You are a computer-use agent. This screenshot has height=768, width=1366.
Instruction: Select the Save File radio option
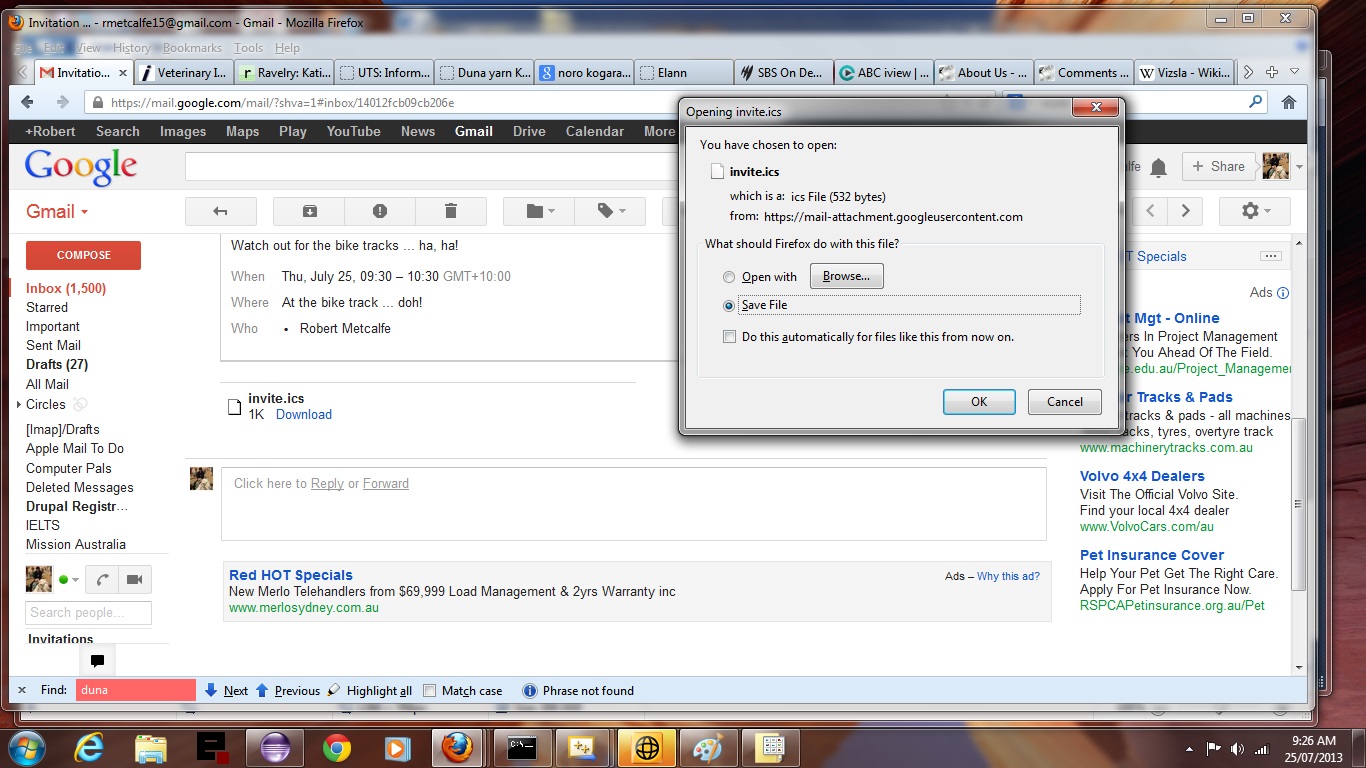click(x=729, y=306)
